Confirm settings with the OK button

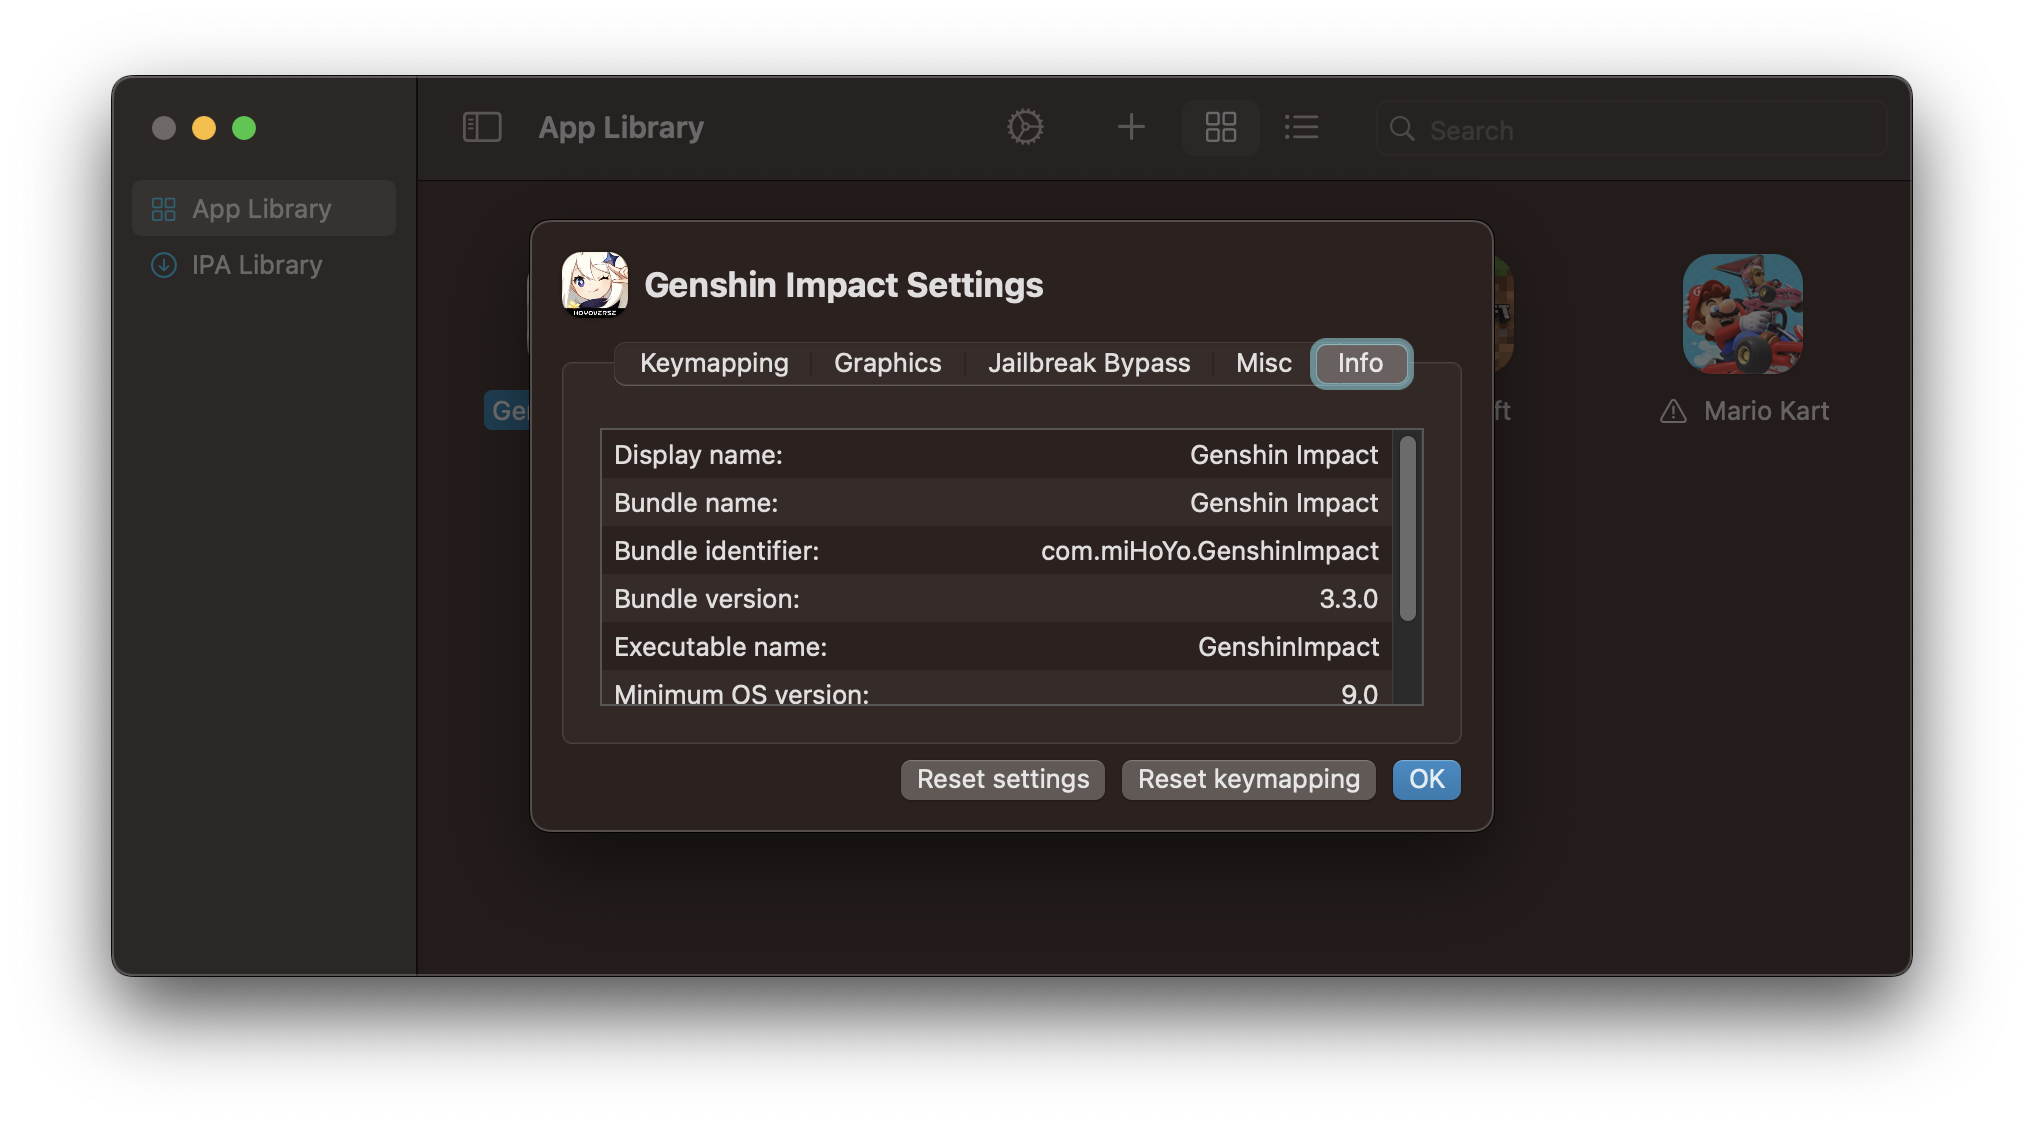click(x=1426, y=779)
